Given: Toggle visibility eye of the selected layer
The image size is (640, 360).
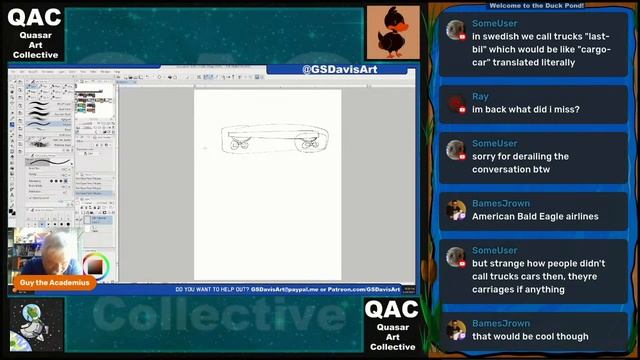Looking at the screenshot, I should [x=77, y=220].
